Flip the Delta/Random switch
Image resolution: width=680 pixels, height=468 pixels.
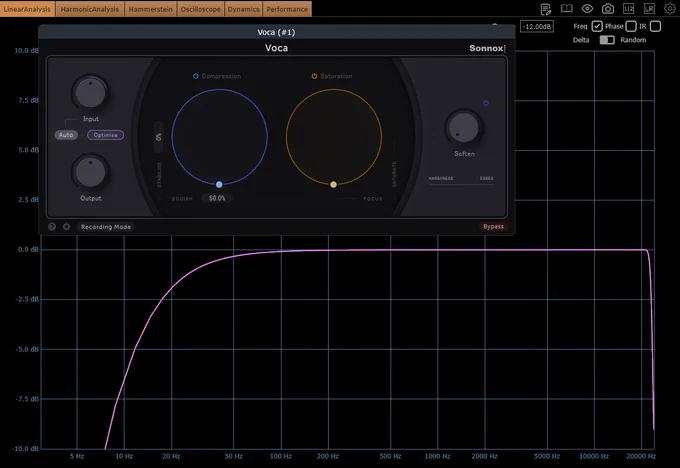pos(607,40)
